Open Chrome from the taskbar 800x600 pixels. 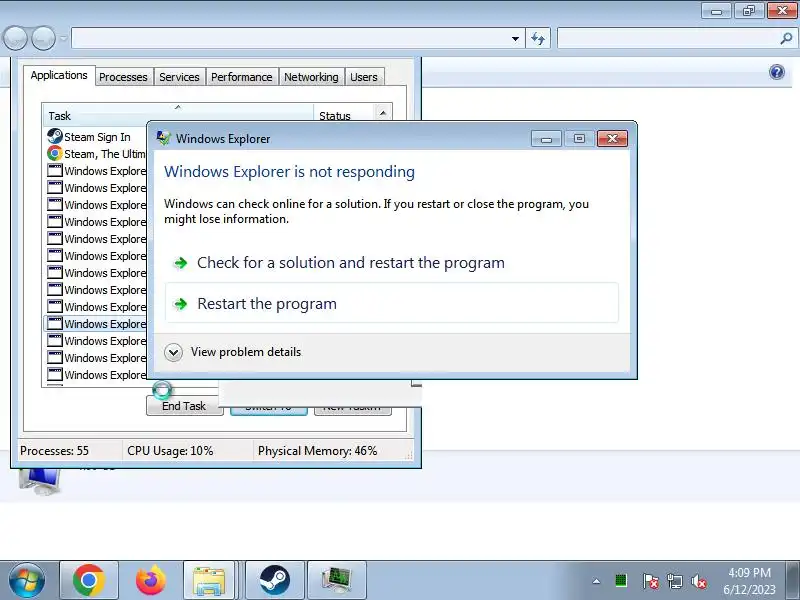click(89, 581)
